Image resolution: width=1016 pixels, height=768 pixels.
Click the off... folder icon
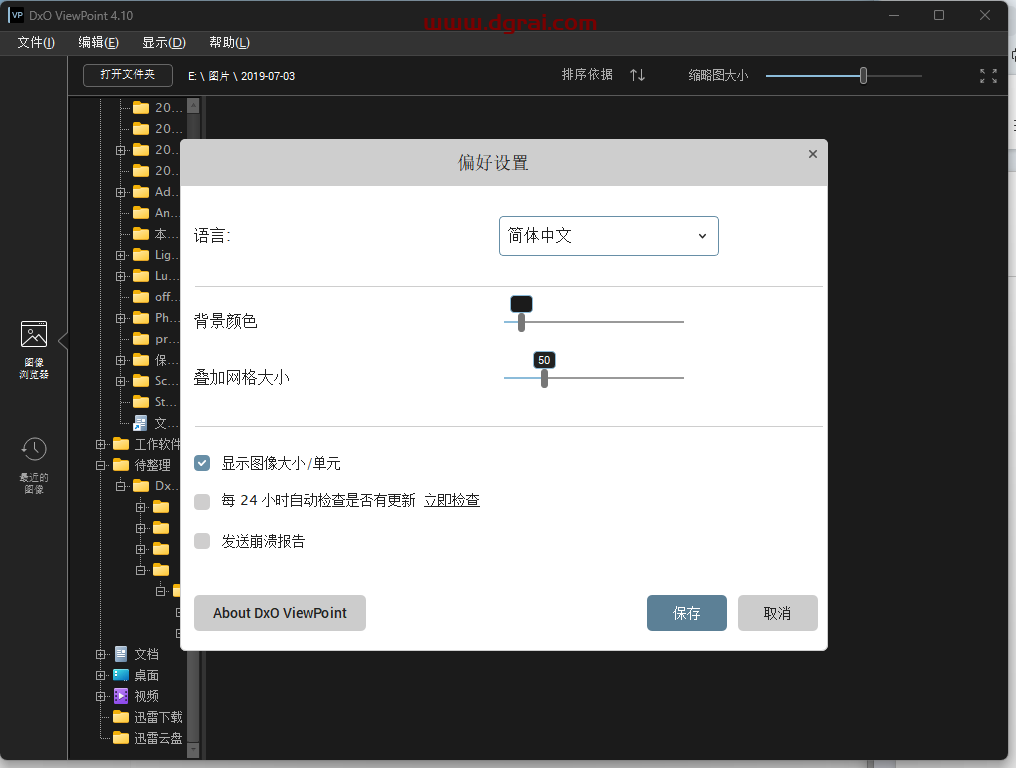(x=141, y=297)
